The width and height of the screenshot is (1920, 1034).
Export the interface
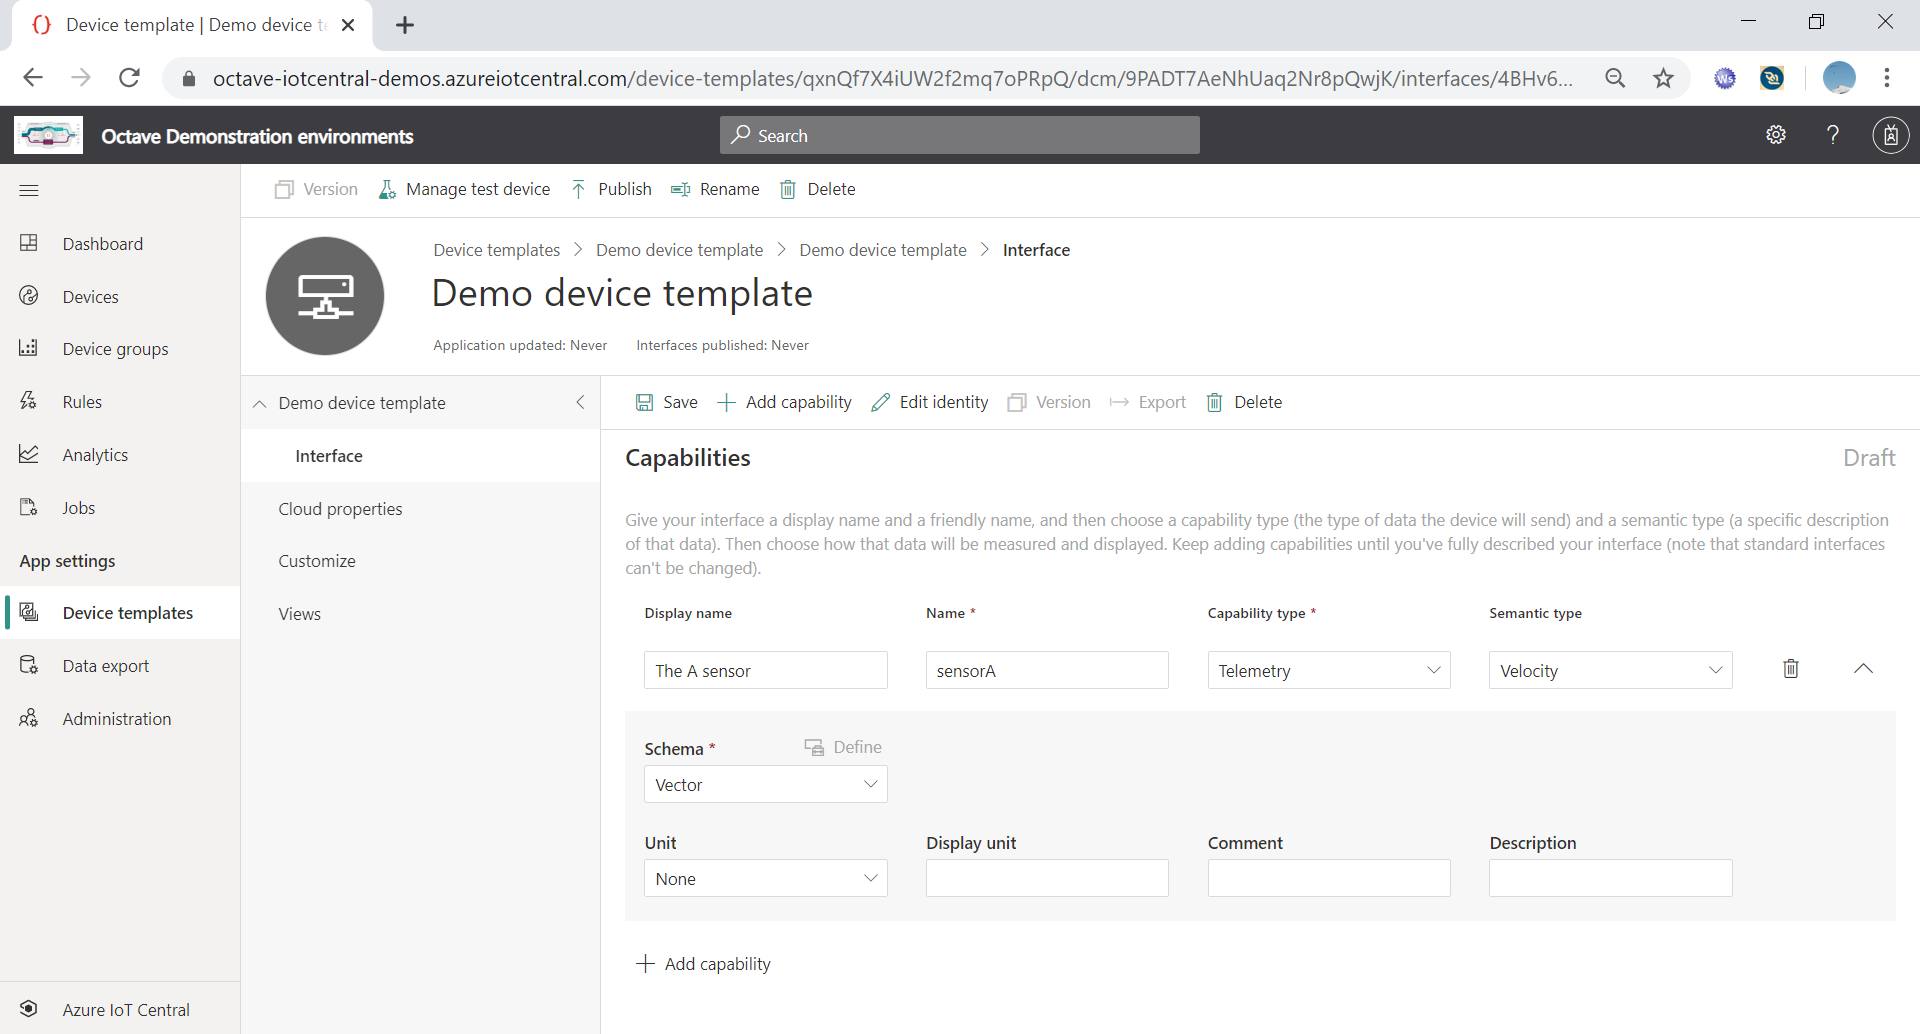tap(1148, 402)
